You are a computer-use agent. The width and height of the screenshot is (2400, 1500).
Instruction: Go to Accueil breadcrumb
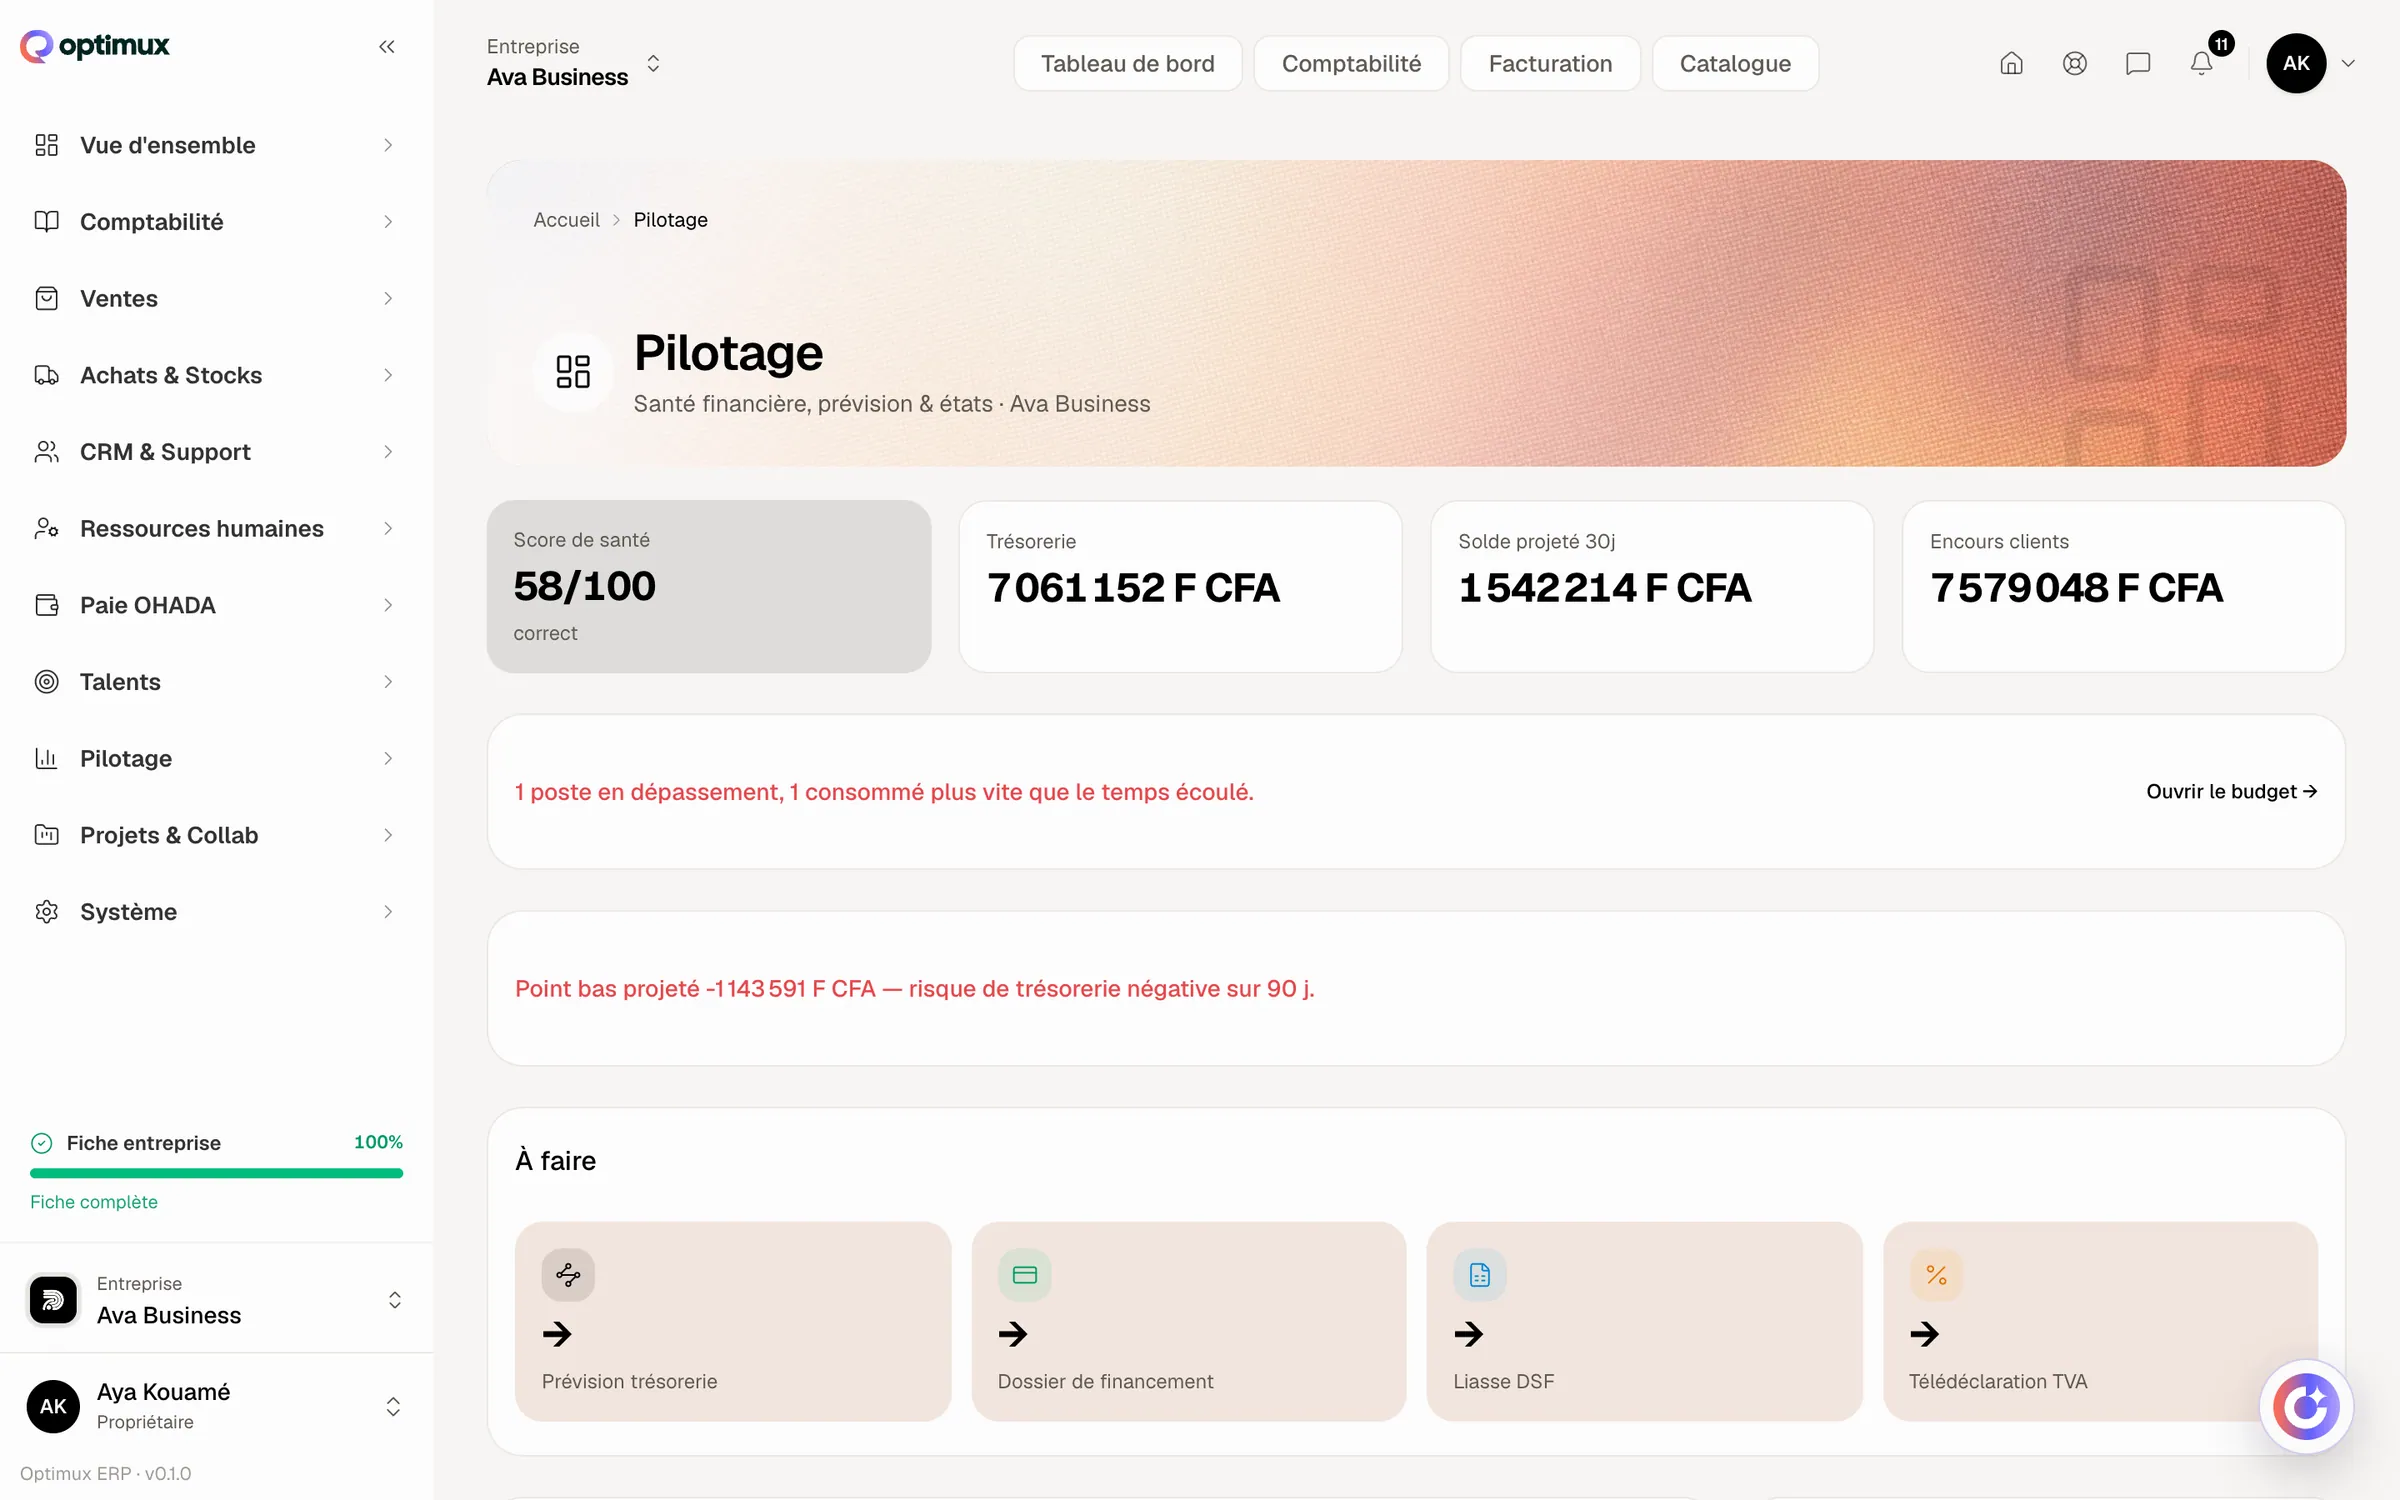tap(566, 219)
